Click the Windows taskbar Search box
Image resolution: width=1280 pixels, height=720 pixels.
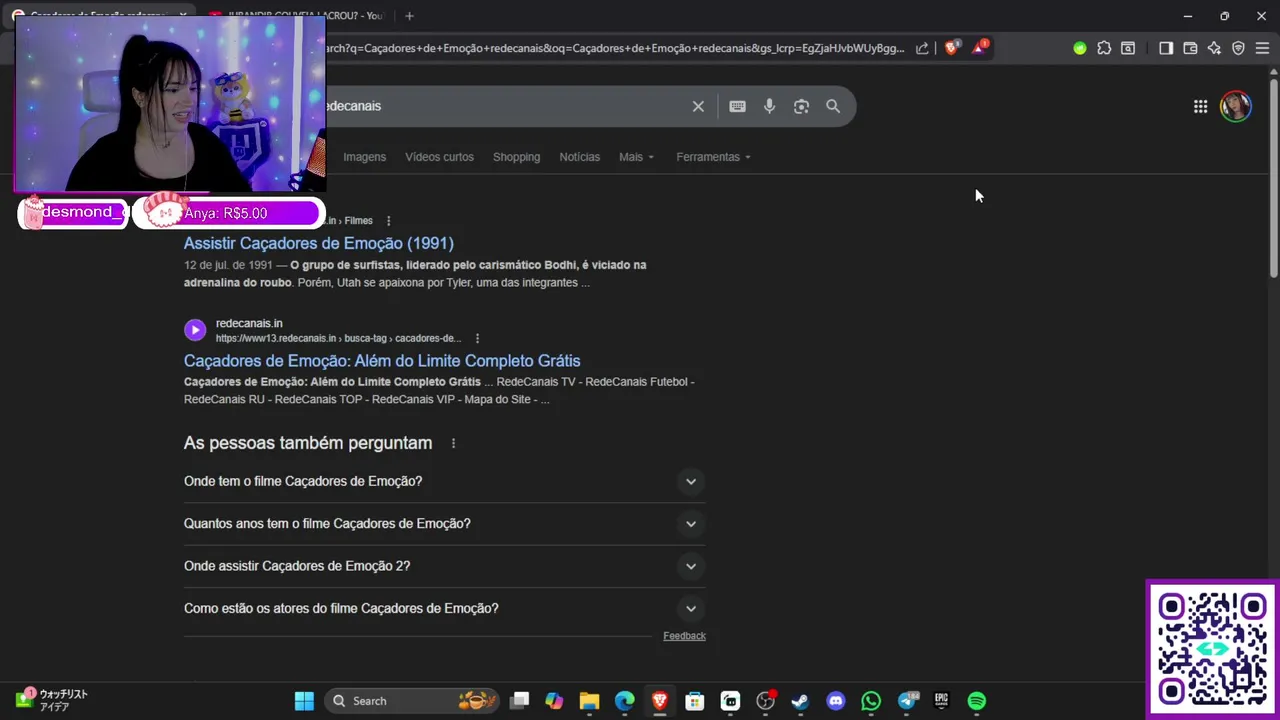pyautogui.click(x=411, y=701)
